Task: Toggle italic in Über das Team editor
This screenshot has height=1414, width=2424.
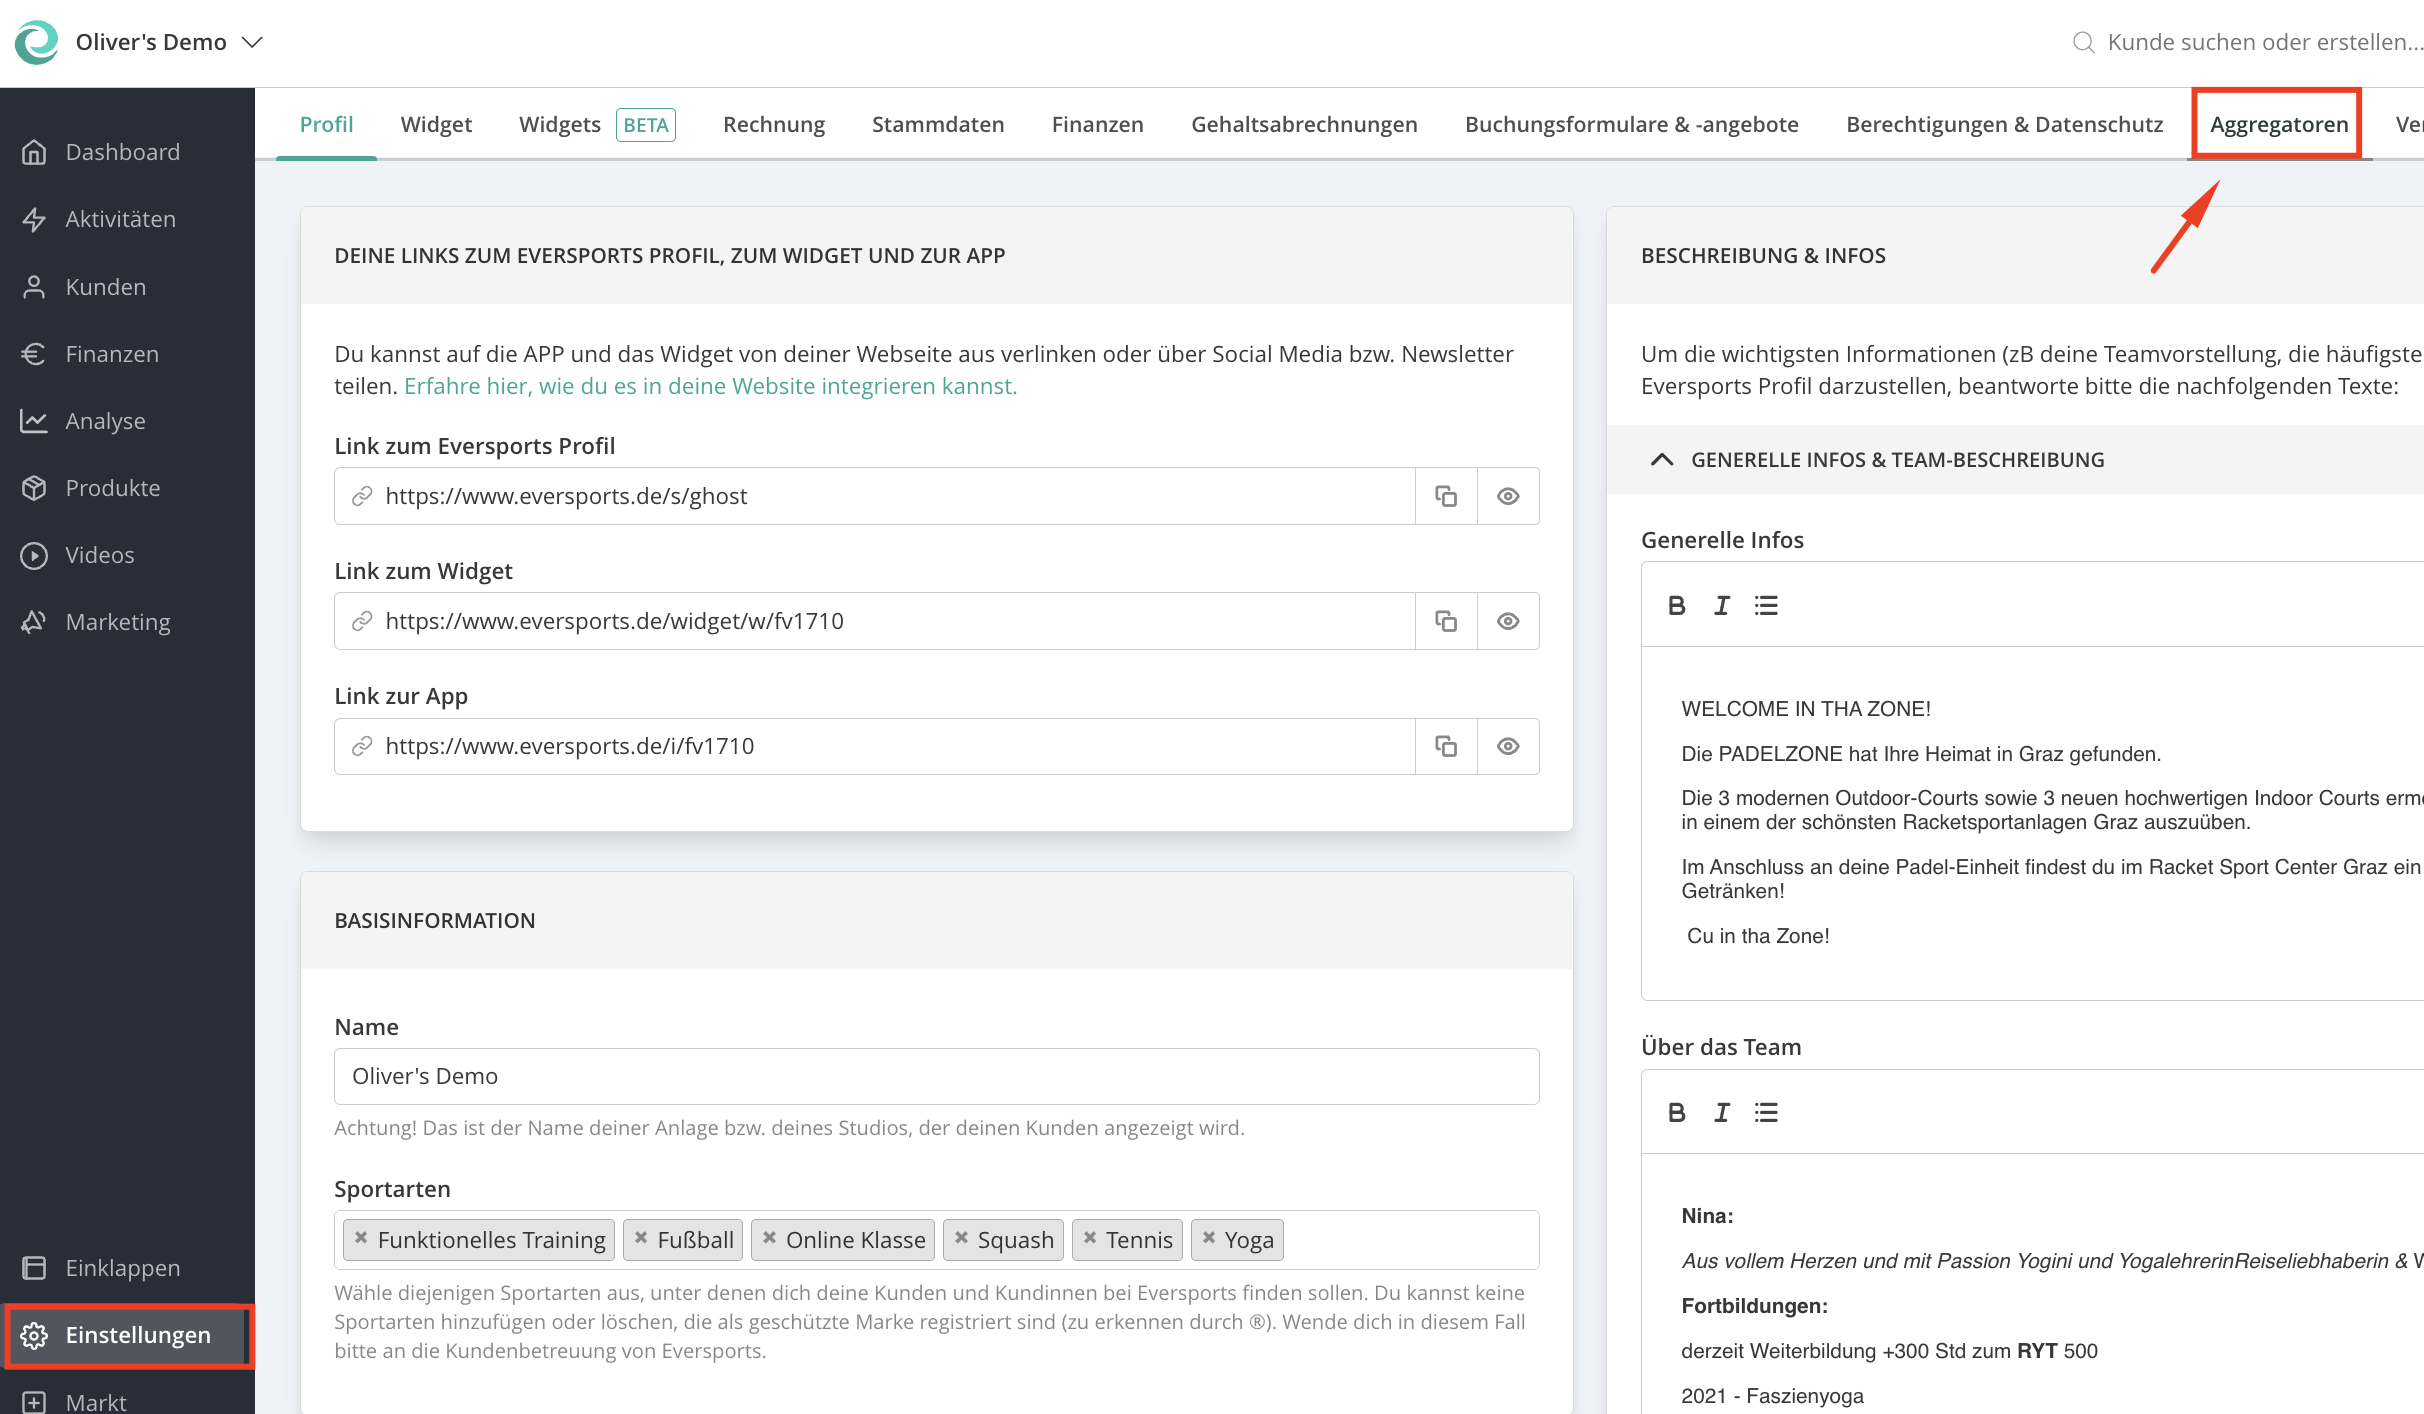Action: click(x=1721, y=1112)
